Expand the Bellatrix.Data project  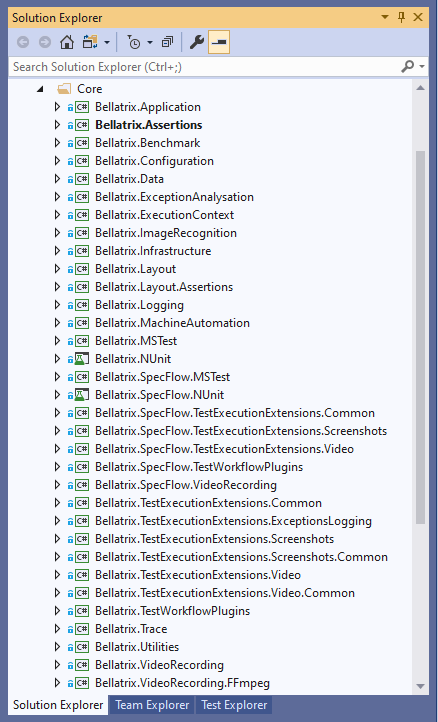click(57, 179)
